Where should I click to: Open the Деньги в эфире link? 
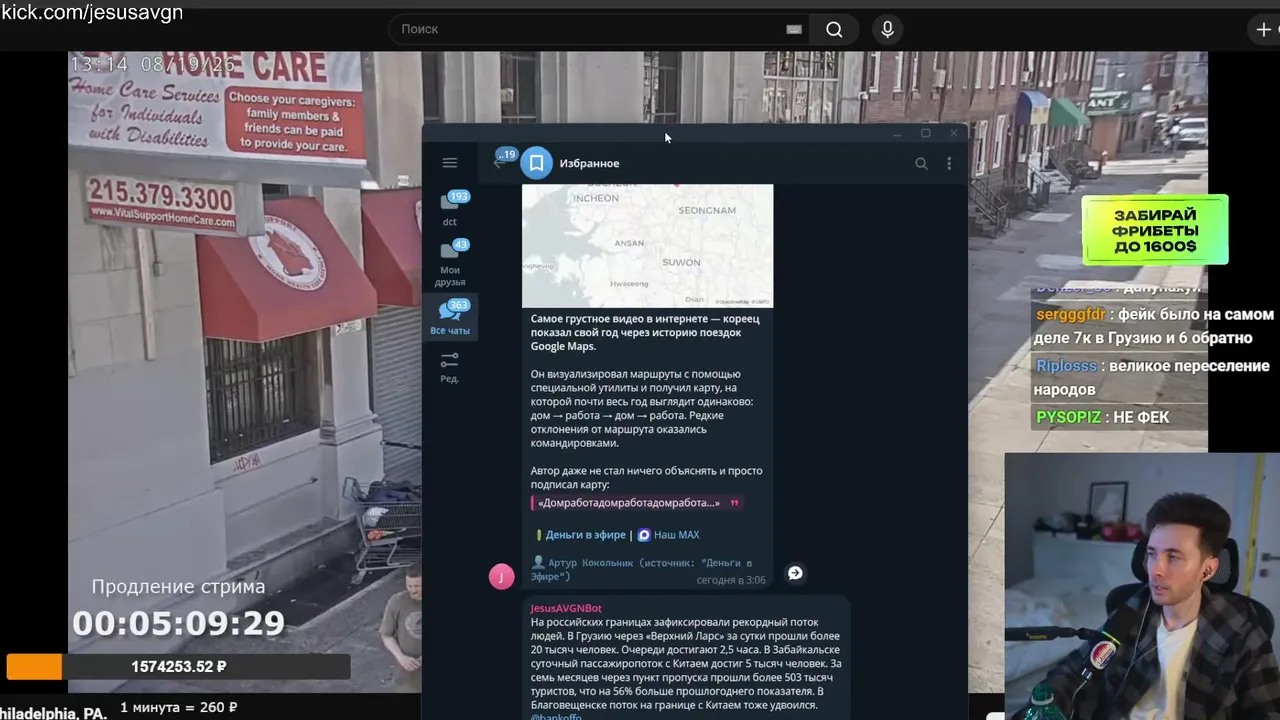click(x=585, y=535)
